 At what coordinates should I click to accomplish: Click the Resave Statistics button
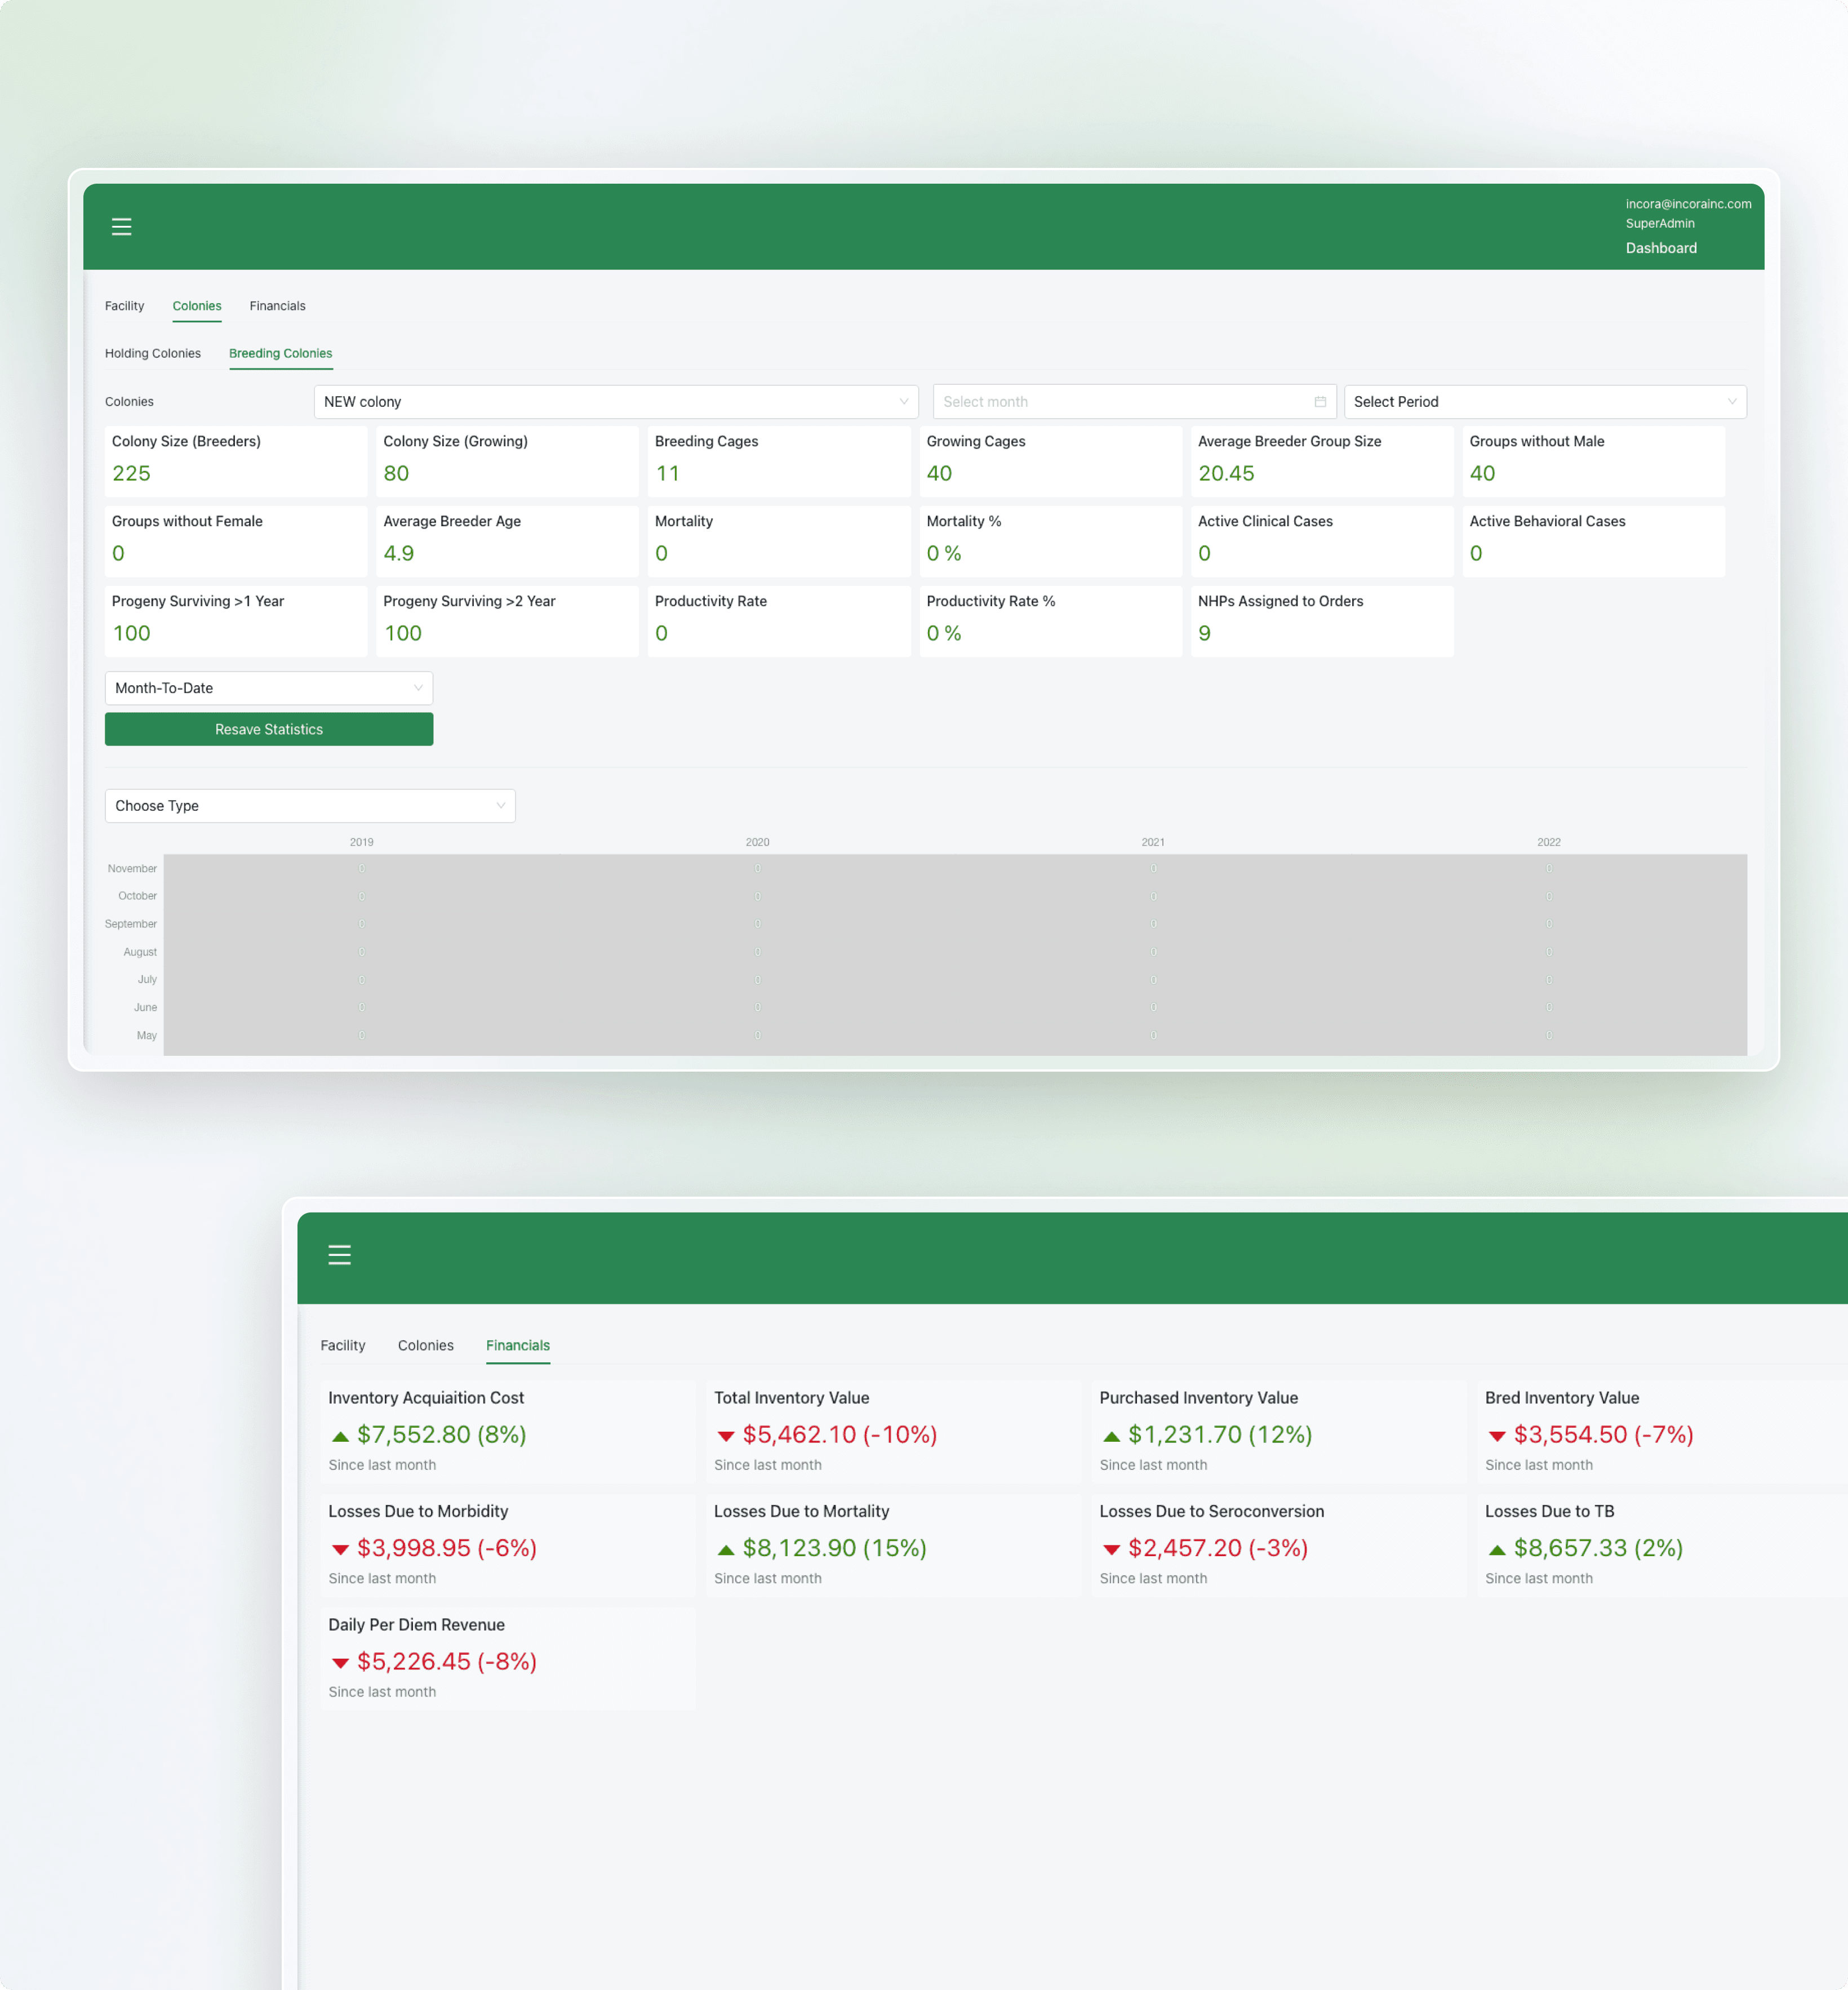point(269,729)
